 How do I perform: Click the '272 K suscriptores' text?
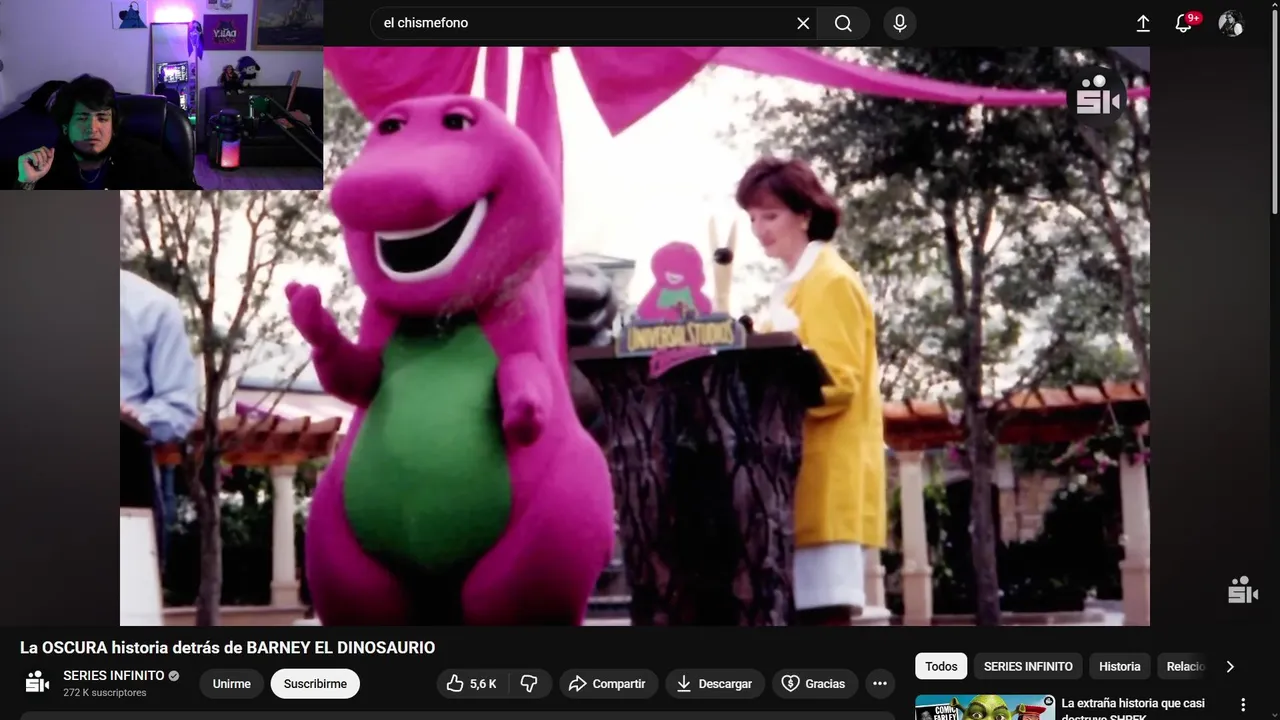tap(105, 693)
